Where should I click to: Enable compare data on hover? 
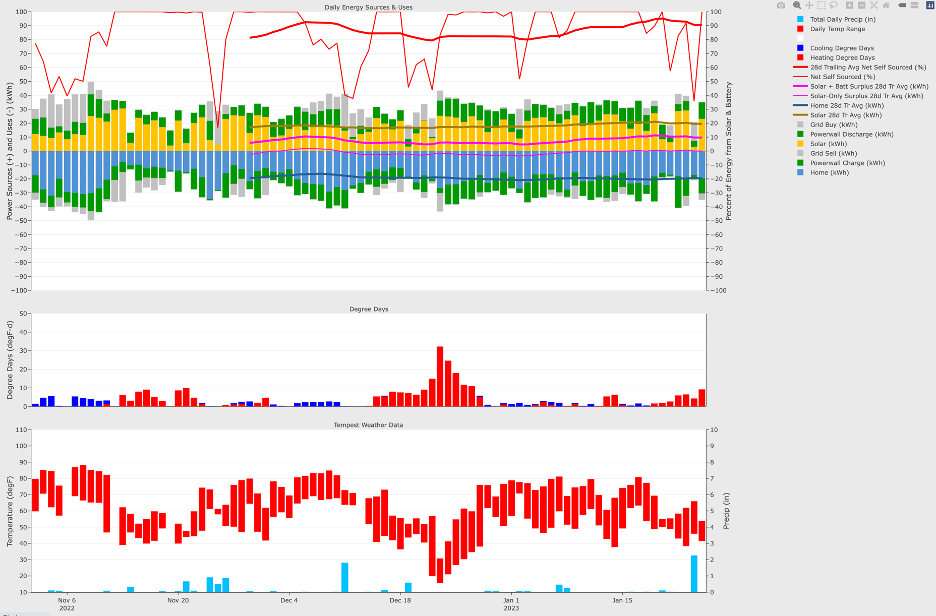914,5
